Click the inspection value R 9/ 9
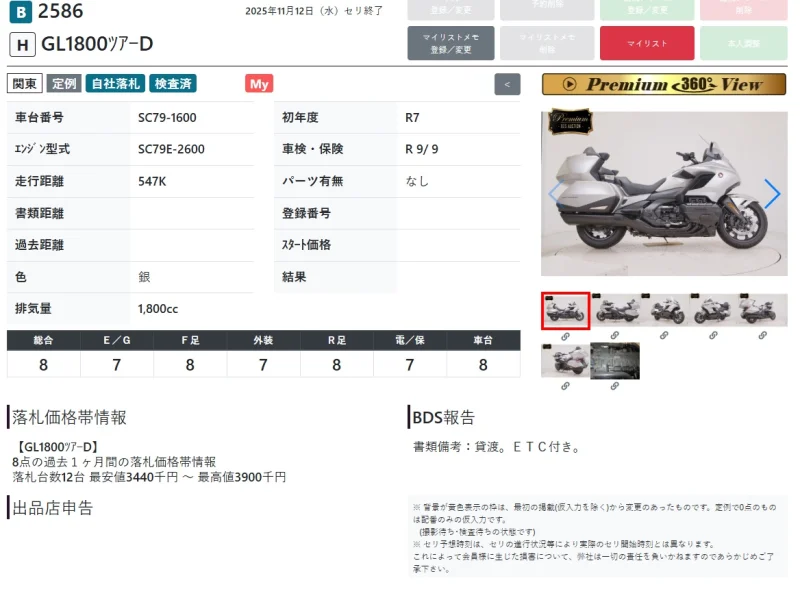 [x=421, y=149]
